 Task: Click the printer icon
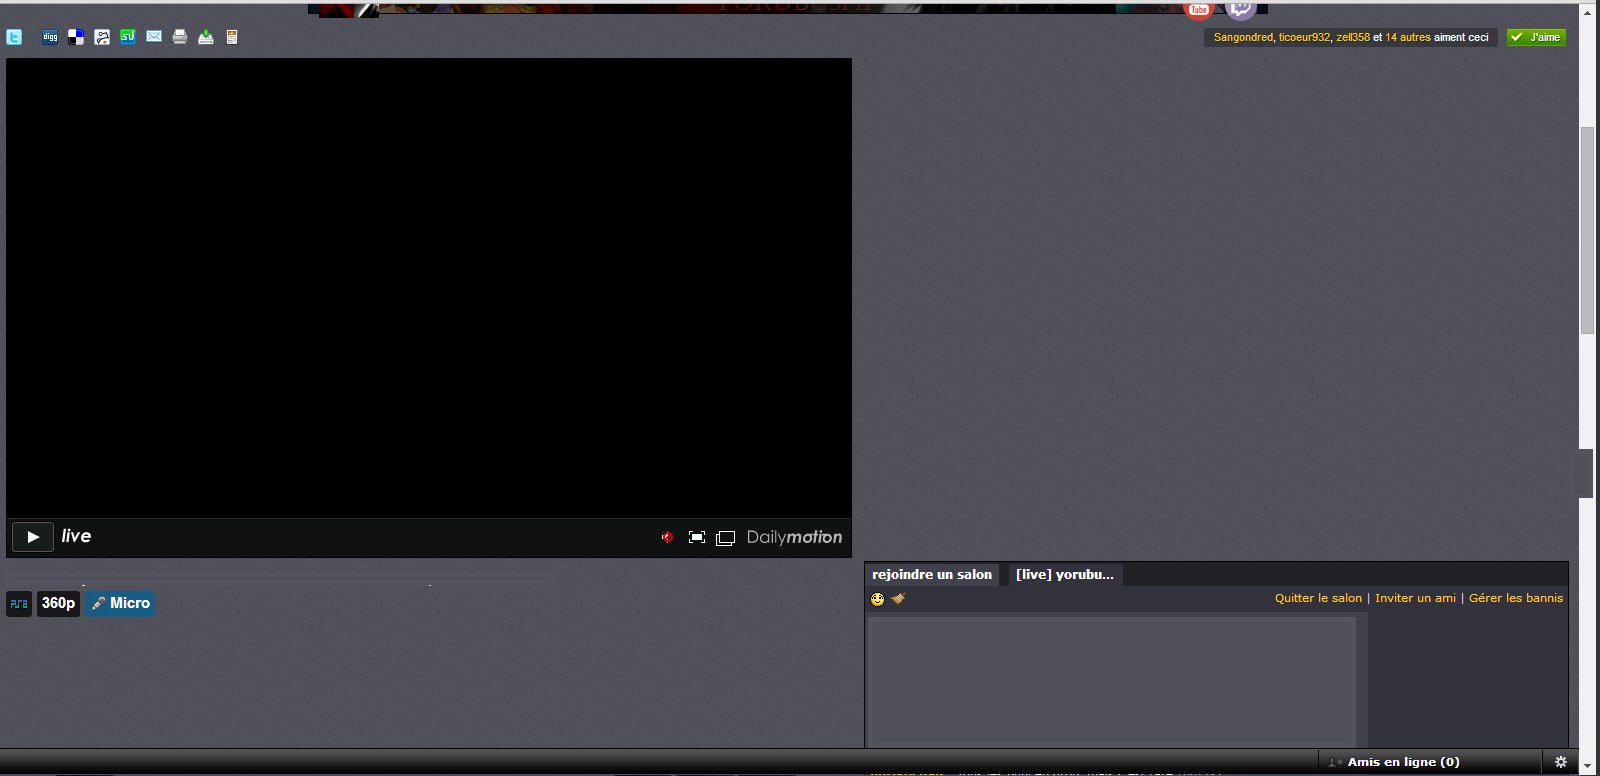pyautogui.click(x=180, y=37)
